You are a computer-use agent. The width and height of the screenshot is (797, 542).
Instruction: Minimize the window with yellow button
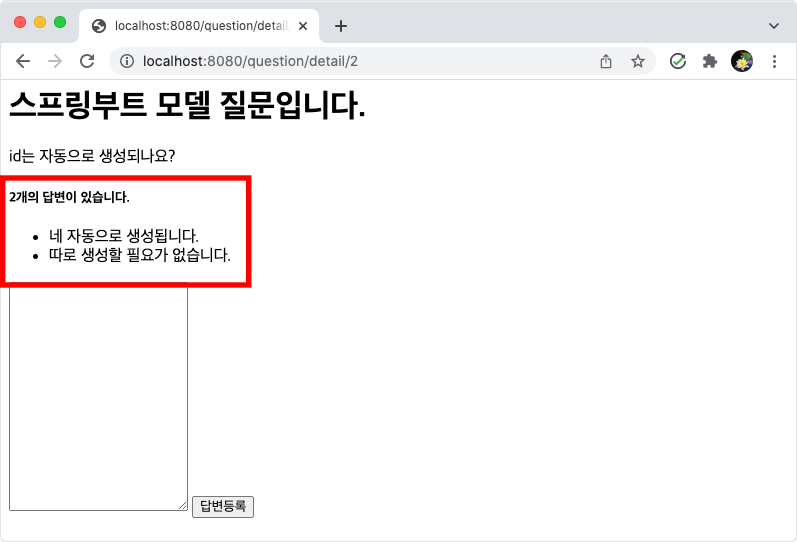[x=40, y=22]
